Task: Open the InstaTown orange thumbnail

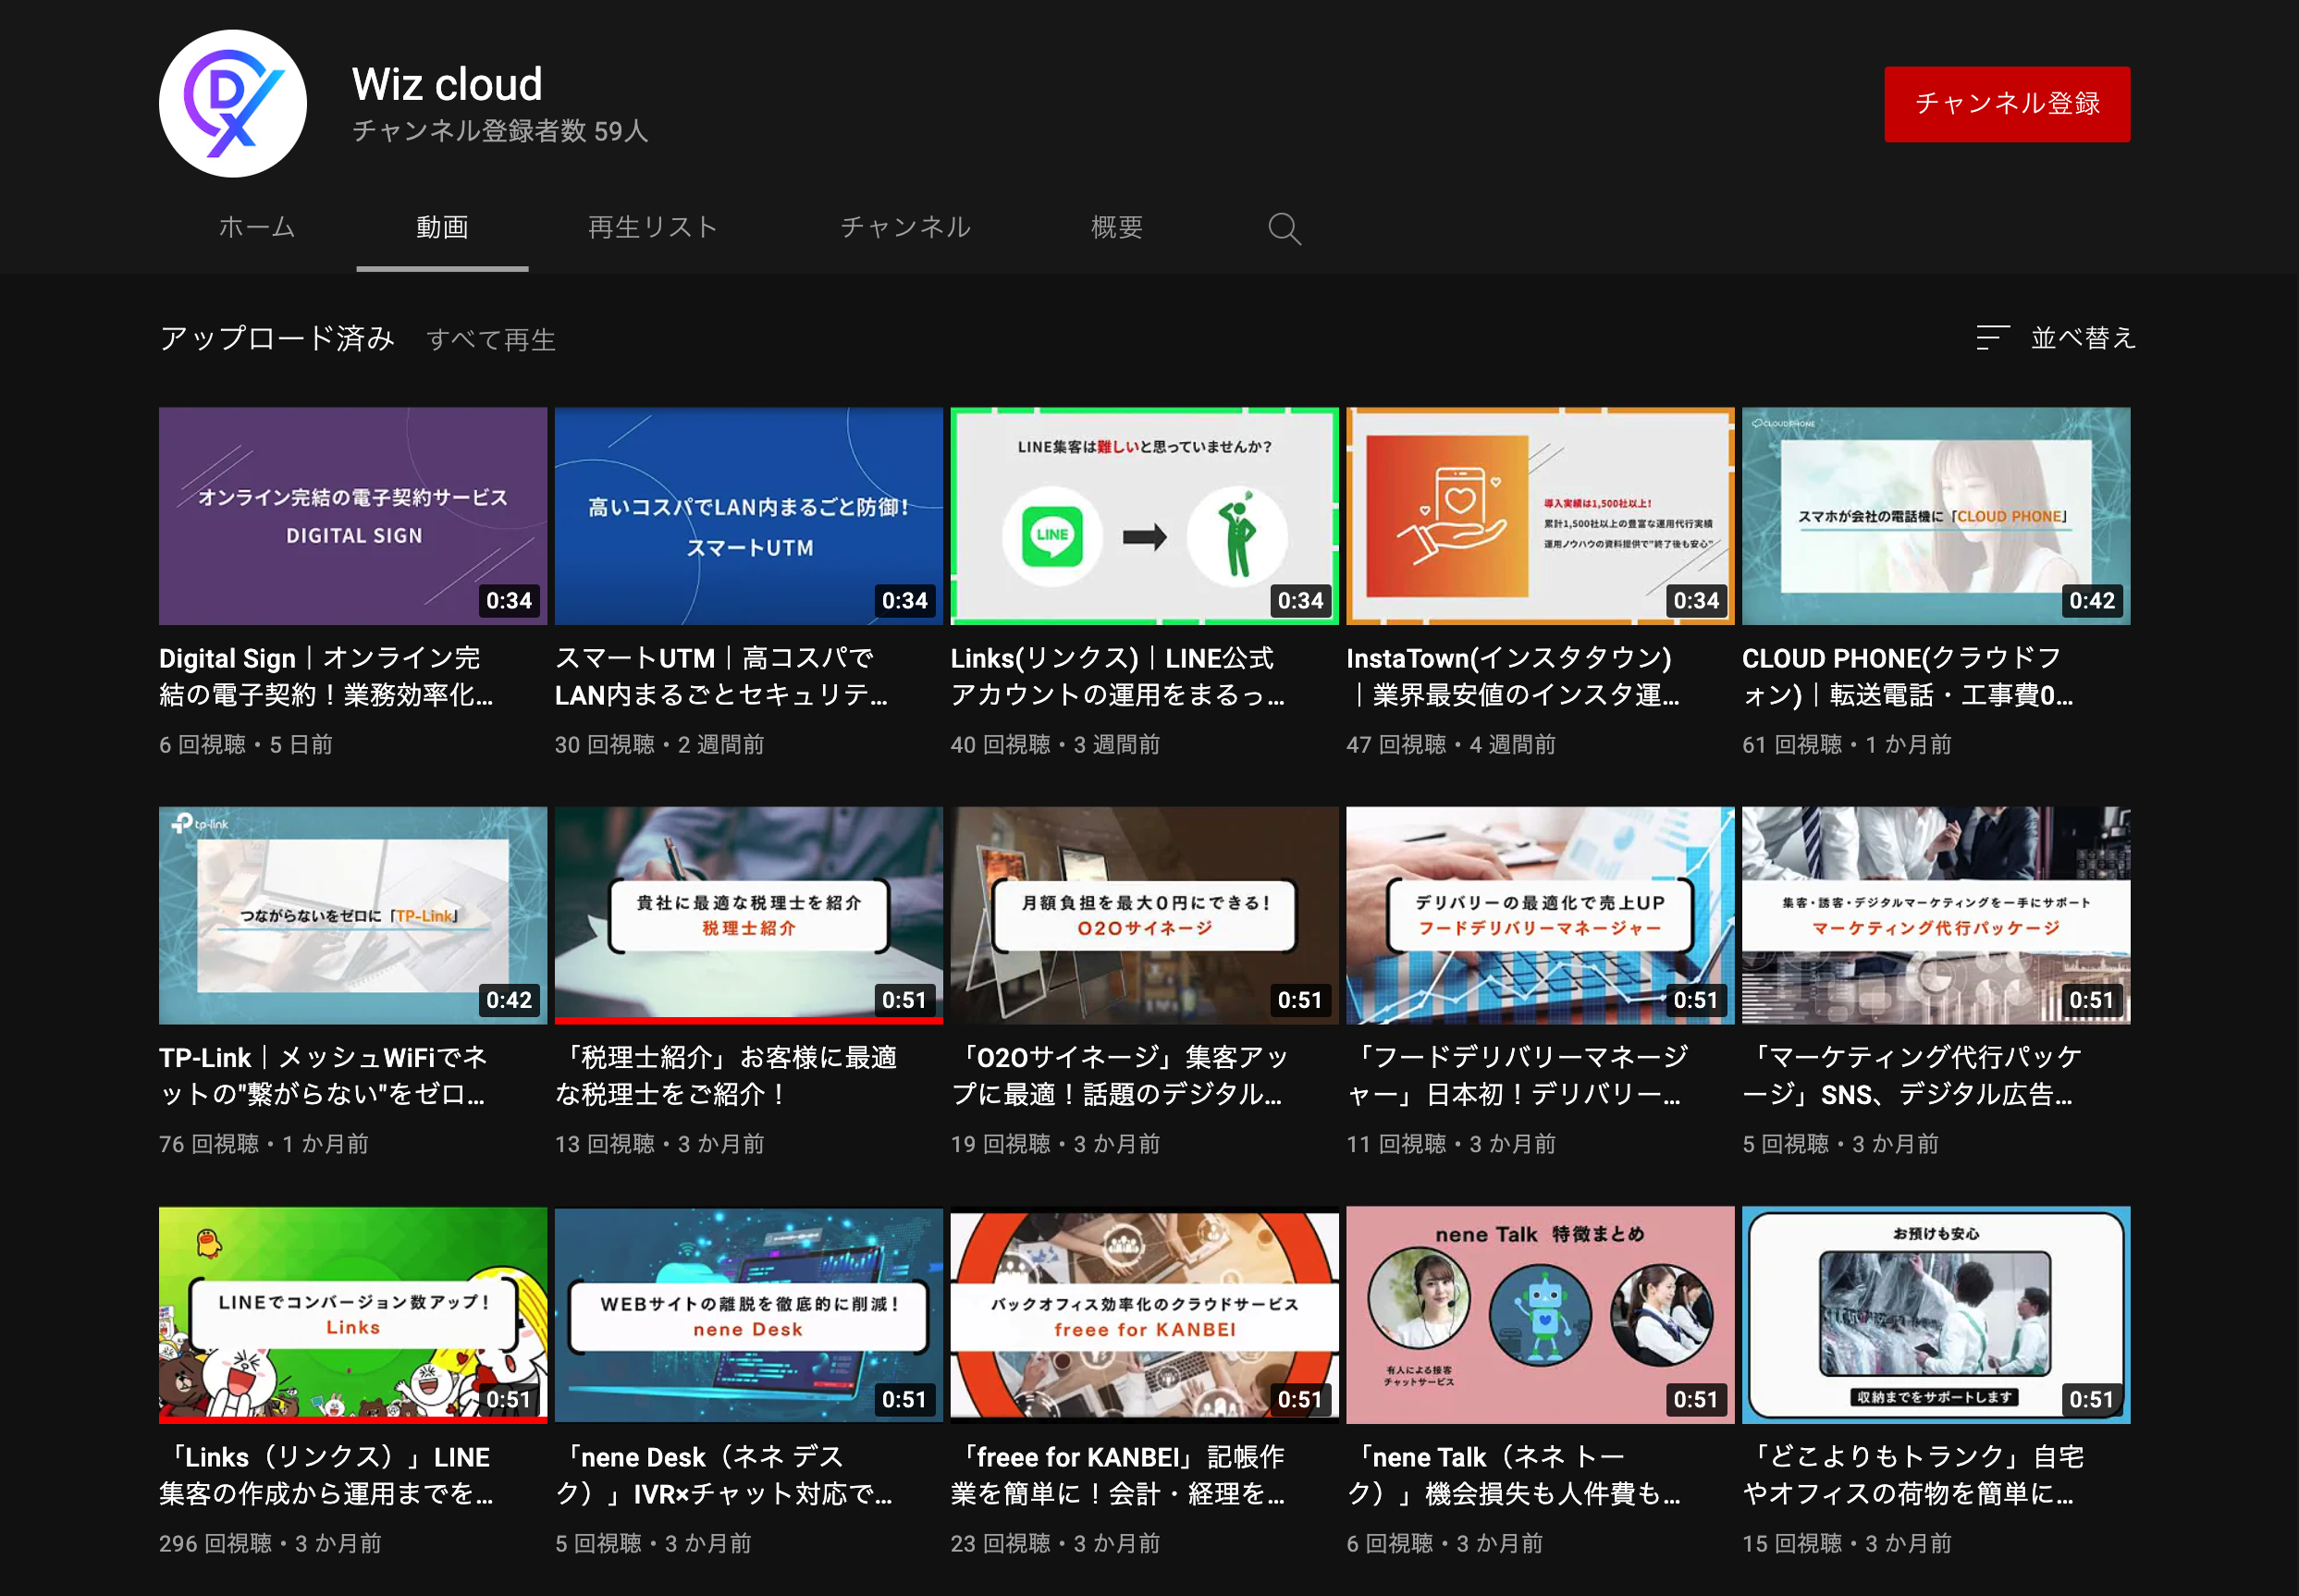Action: 1540,516
